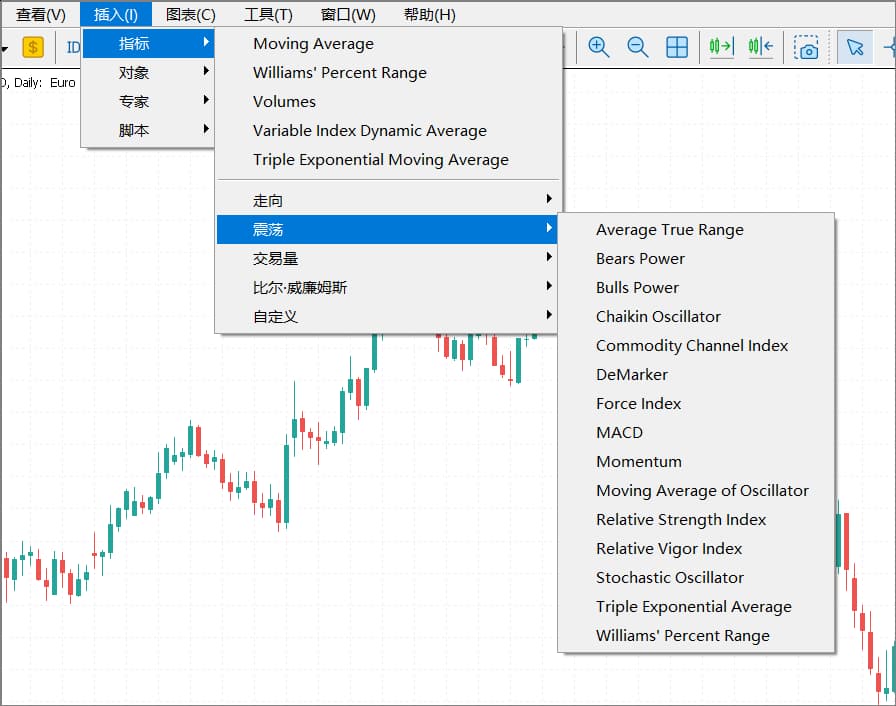896x706 pixels.
Task: Select the Tile Windows grid icon
Action: pos(679,46)
